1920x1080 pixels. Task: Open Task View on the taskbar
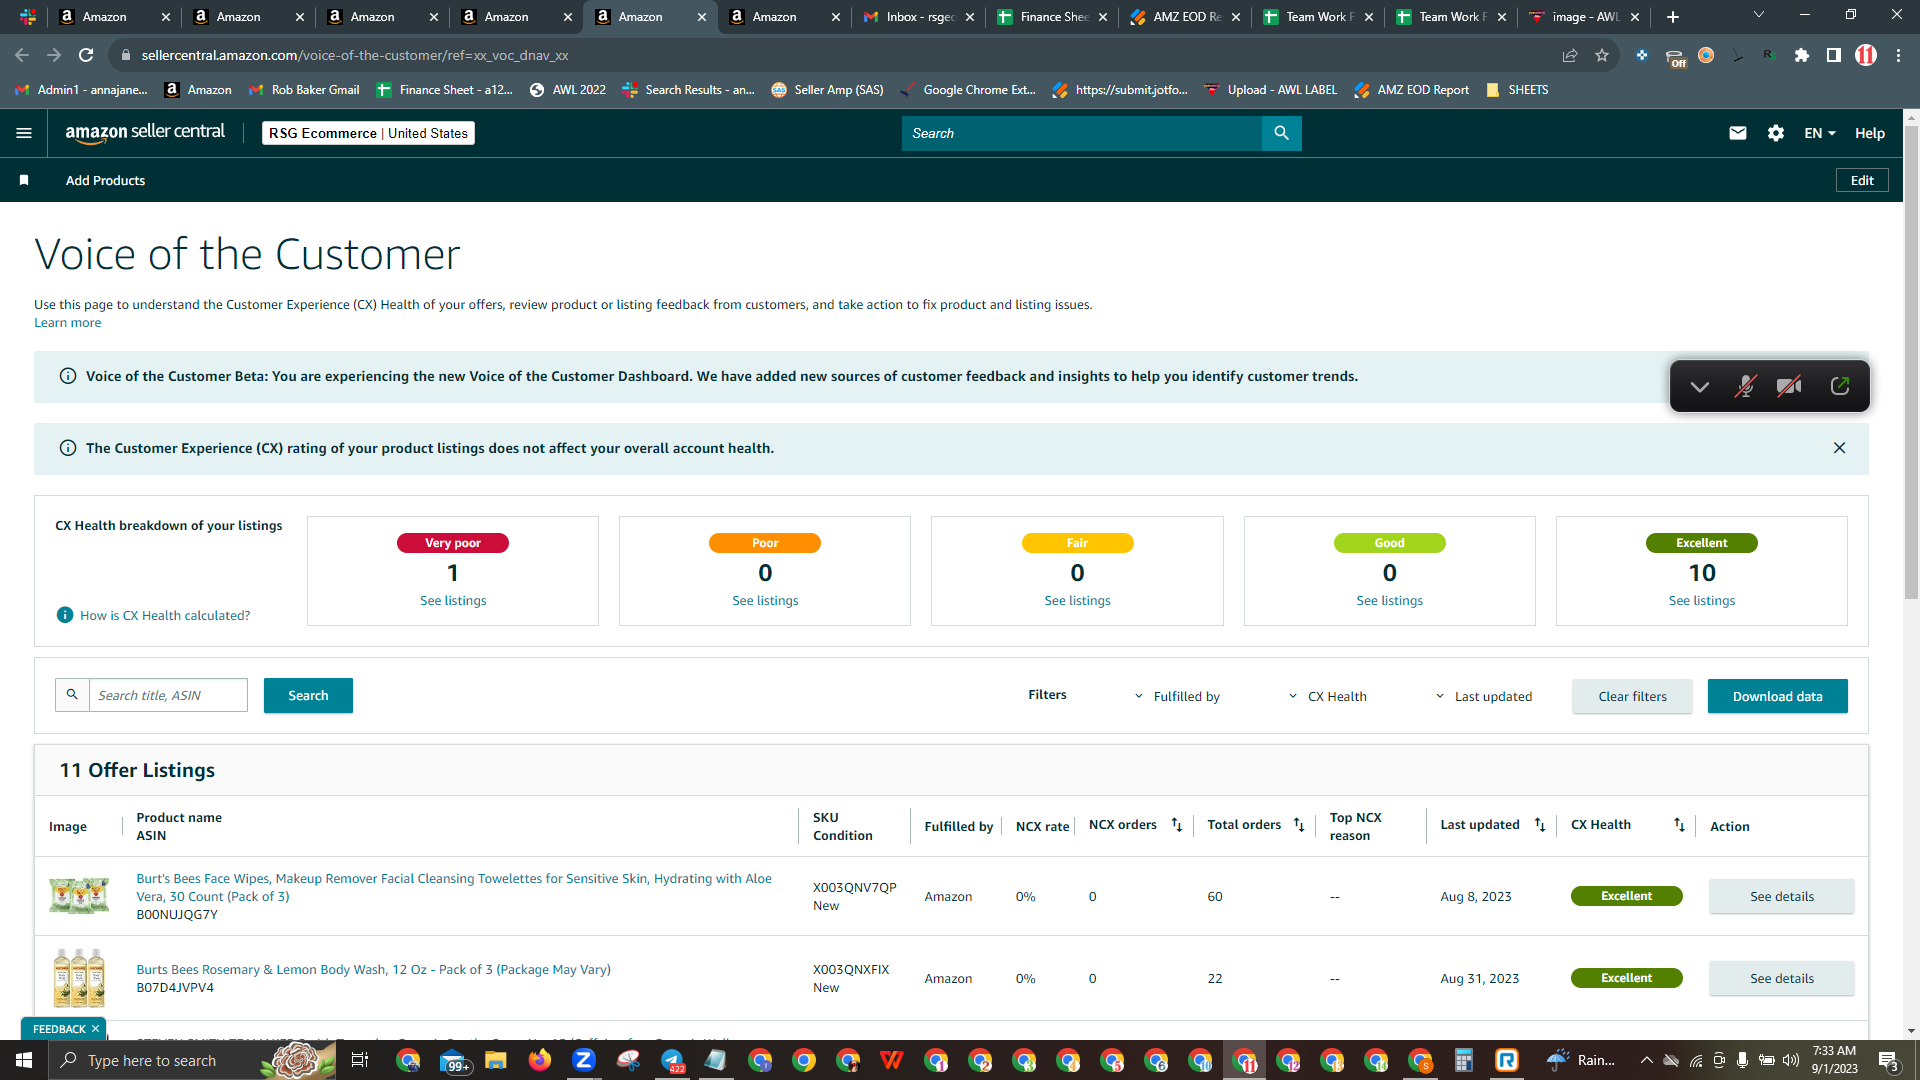[x=360, y=1060]
